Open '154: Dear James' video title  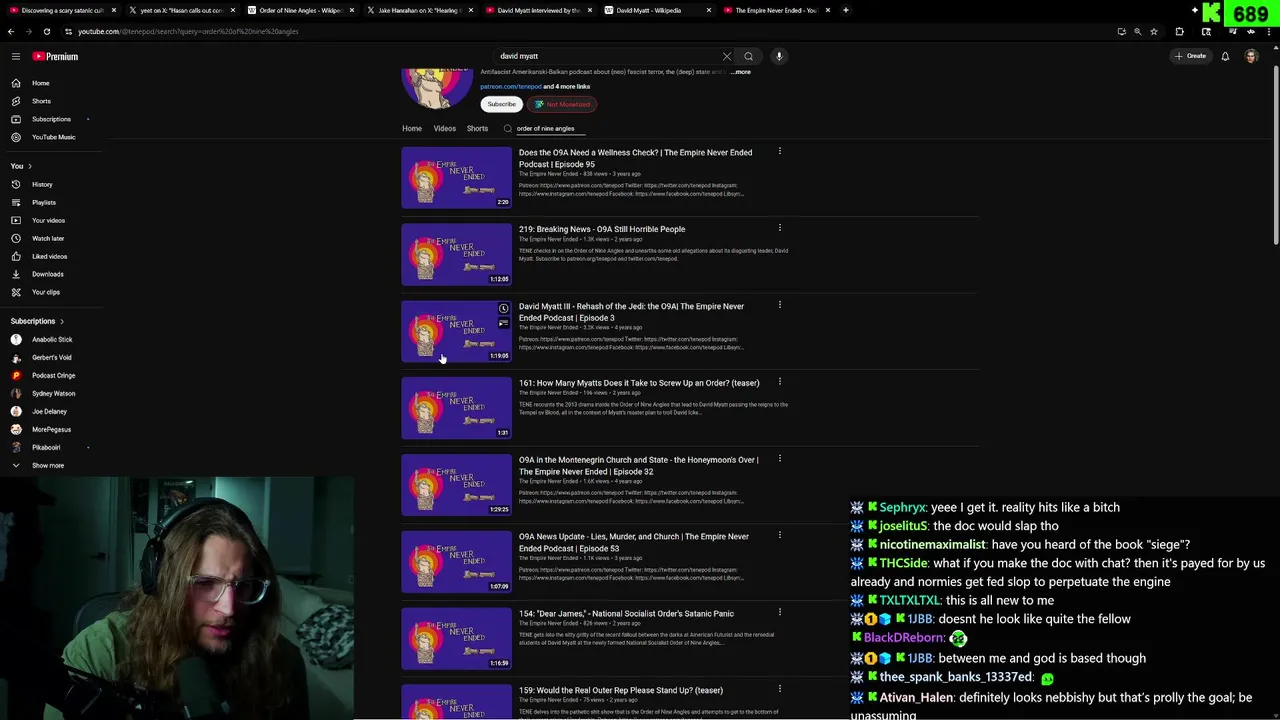[626, 614]
